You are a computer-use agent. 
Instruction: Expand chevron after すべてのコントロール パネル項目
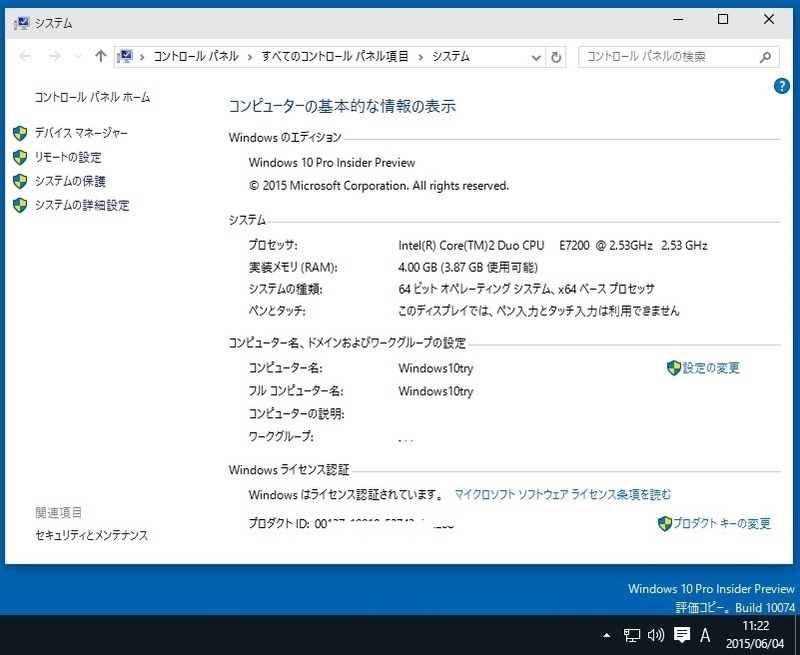pyautogui.click(x=420, y=57)
